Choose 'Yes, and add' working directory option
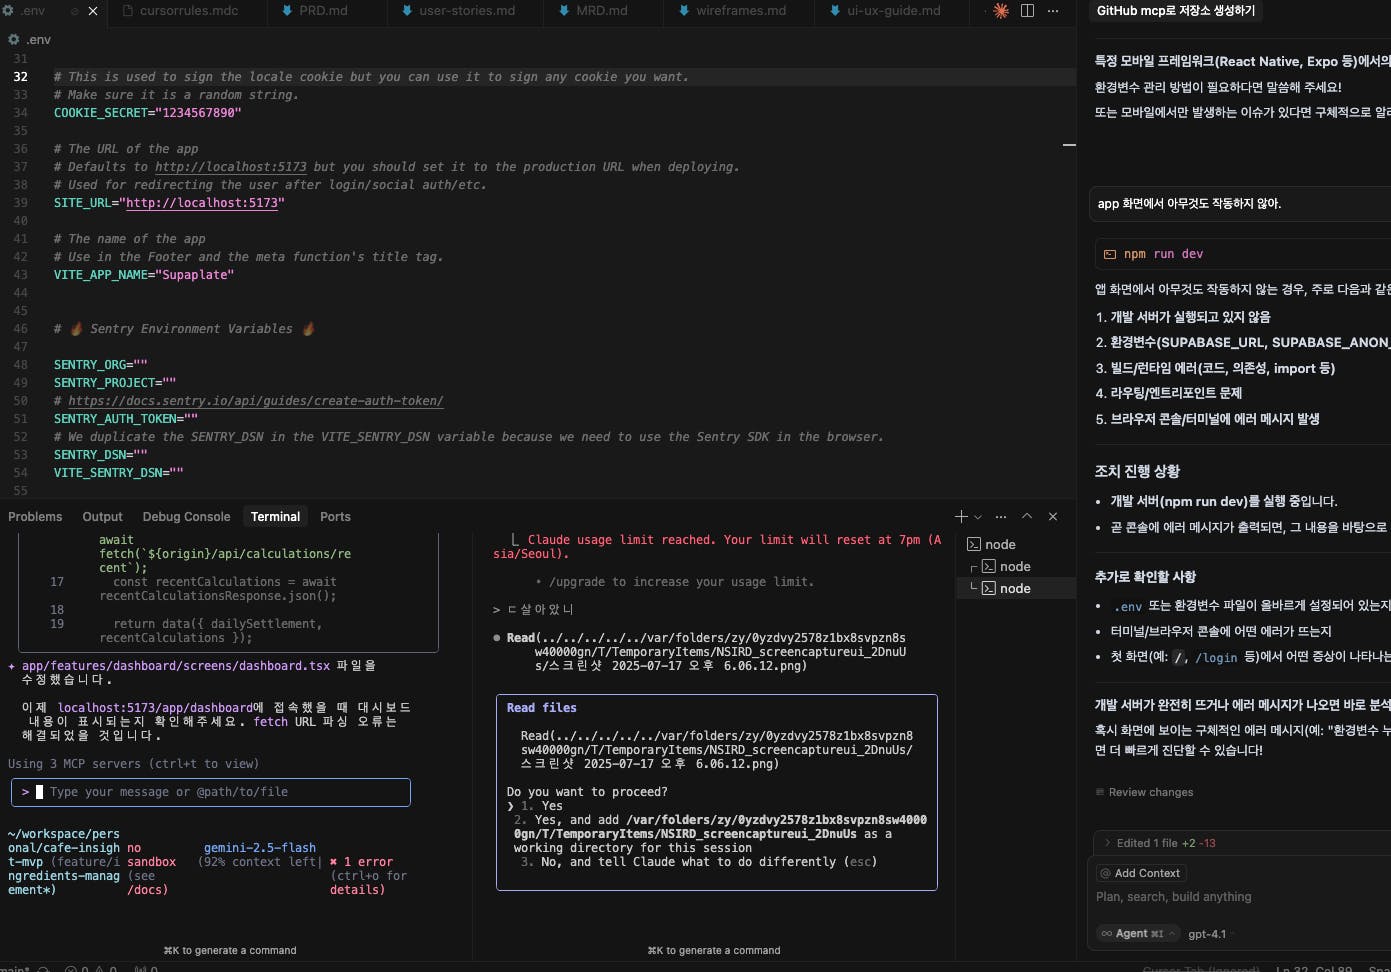 click(720, 834)
